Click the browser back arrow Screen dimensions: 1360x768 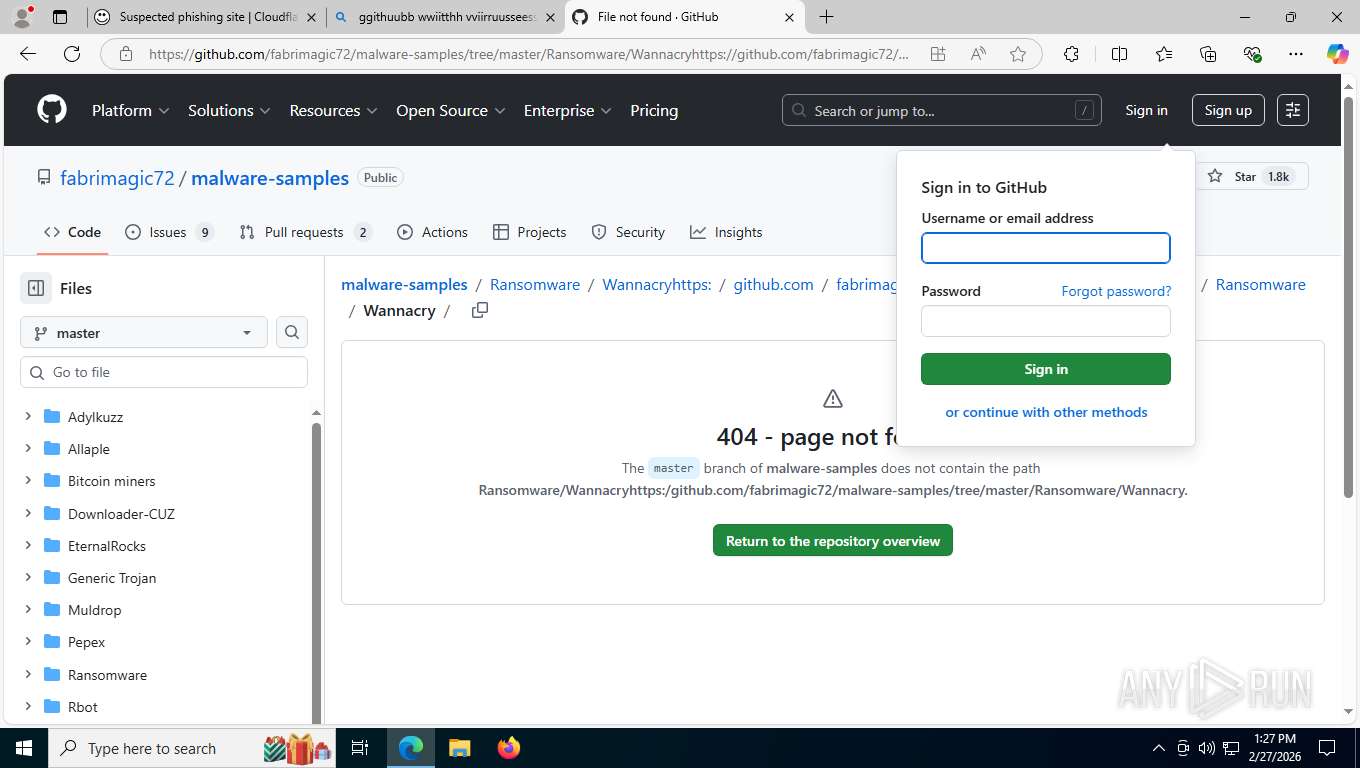(x=28, y=54)
